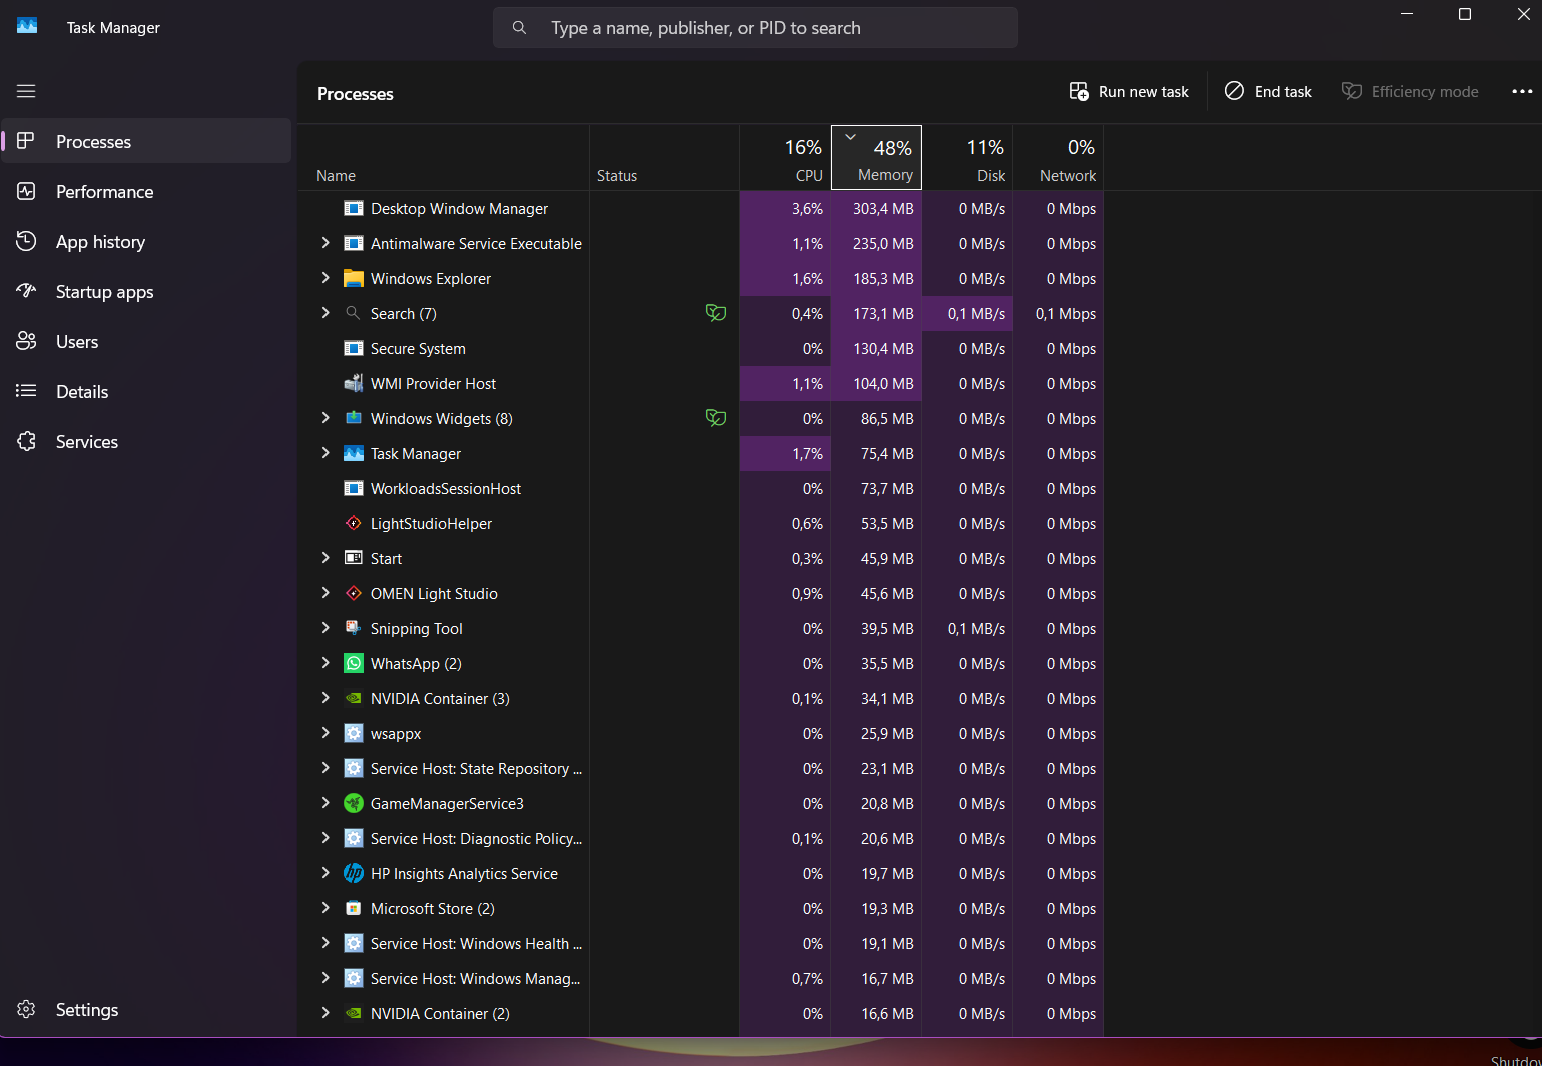Expand the Antimalware Service Executable group
This screenshot has height=1066, width=1542.
tap(325, 243)
